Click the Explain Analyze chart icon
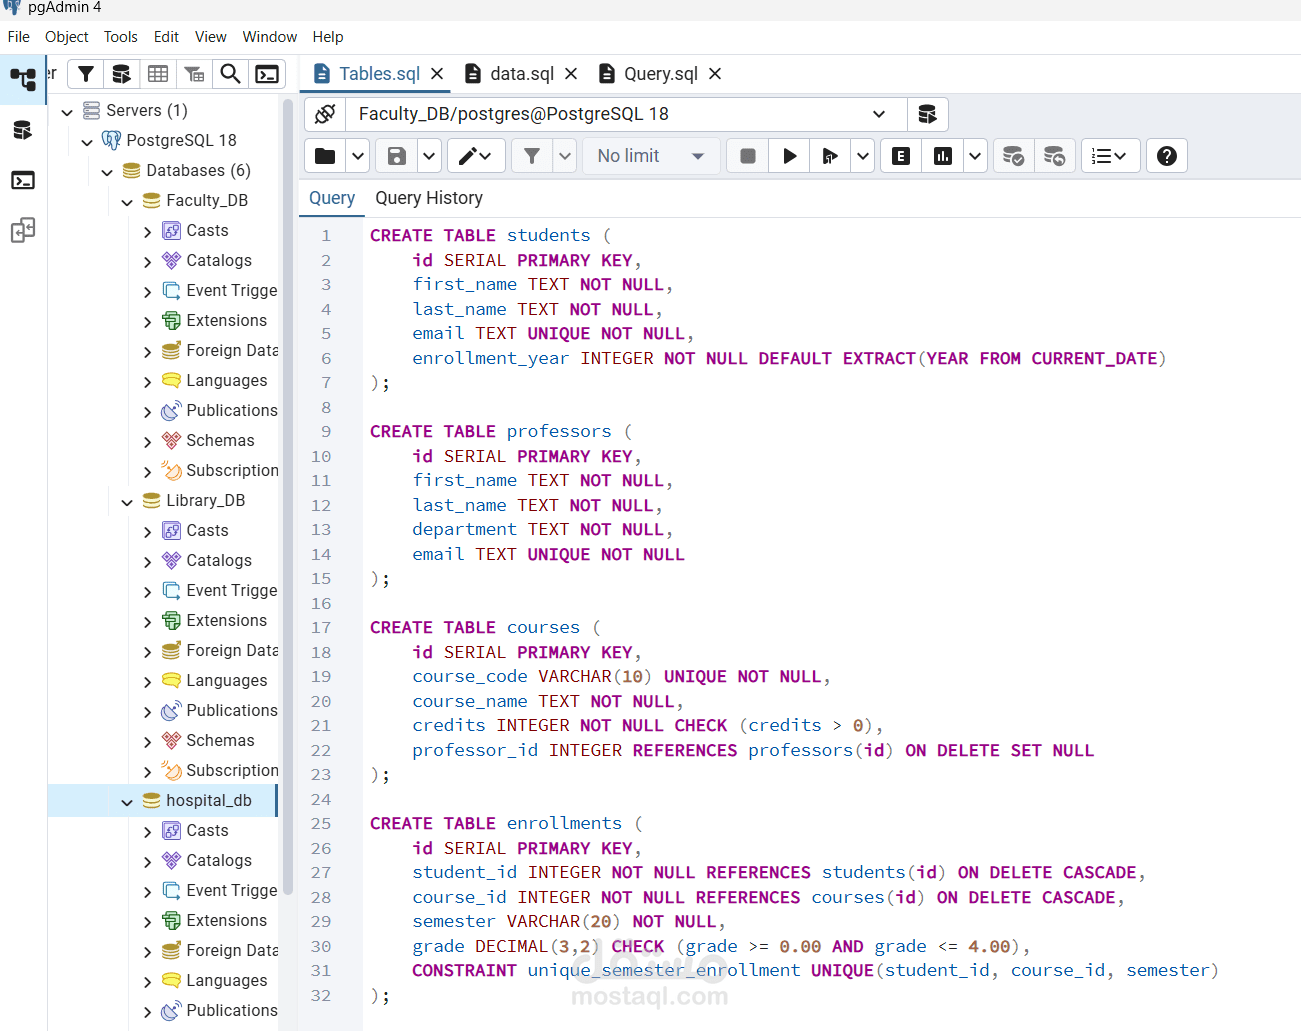 pyautogui.click(x=943, y=156)
